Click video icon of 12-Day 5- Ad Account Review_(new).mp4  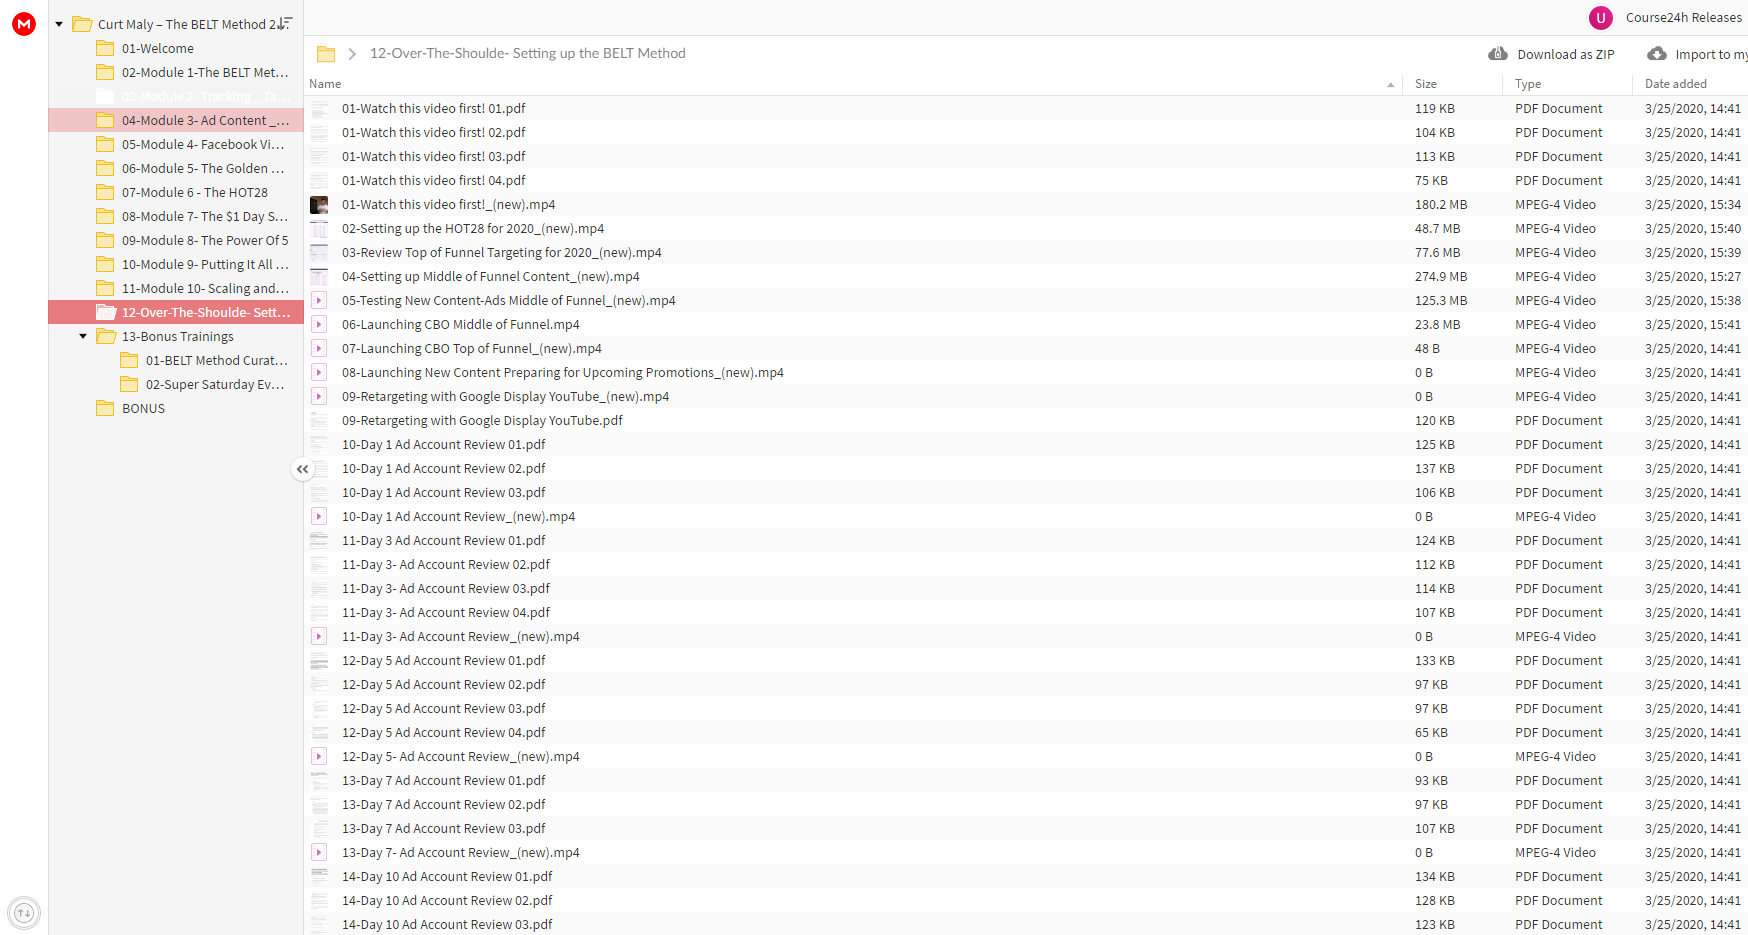click(319, 756)
